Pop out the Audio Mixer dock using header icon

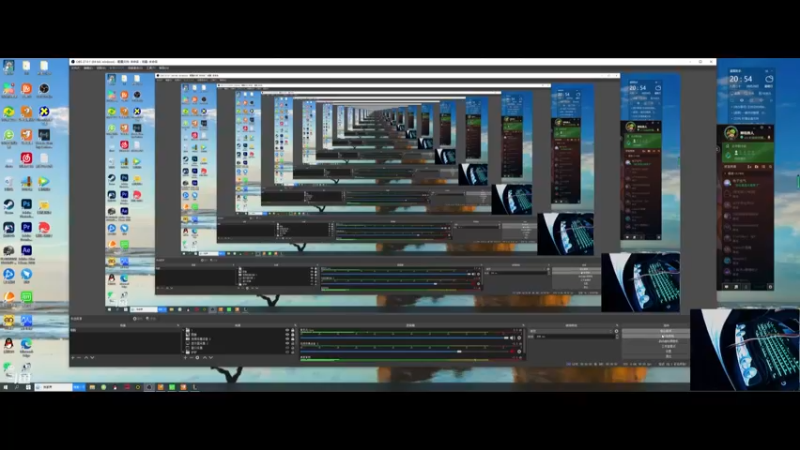523,326
